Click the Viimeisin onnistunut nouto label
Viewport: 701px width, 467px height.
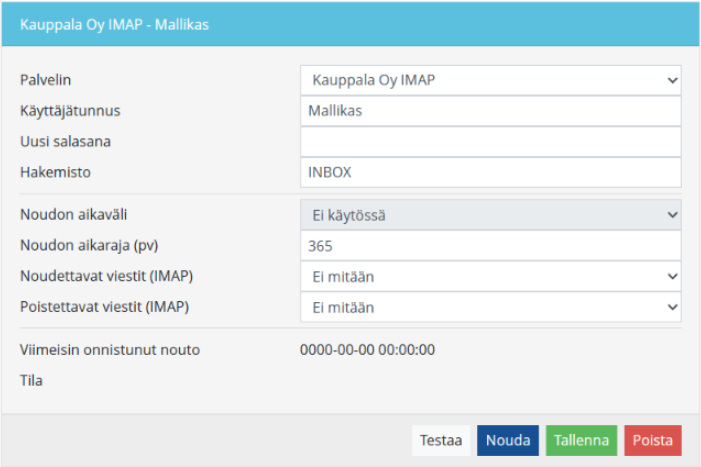(x=110, y=350)
